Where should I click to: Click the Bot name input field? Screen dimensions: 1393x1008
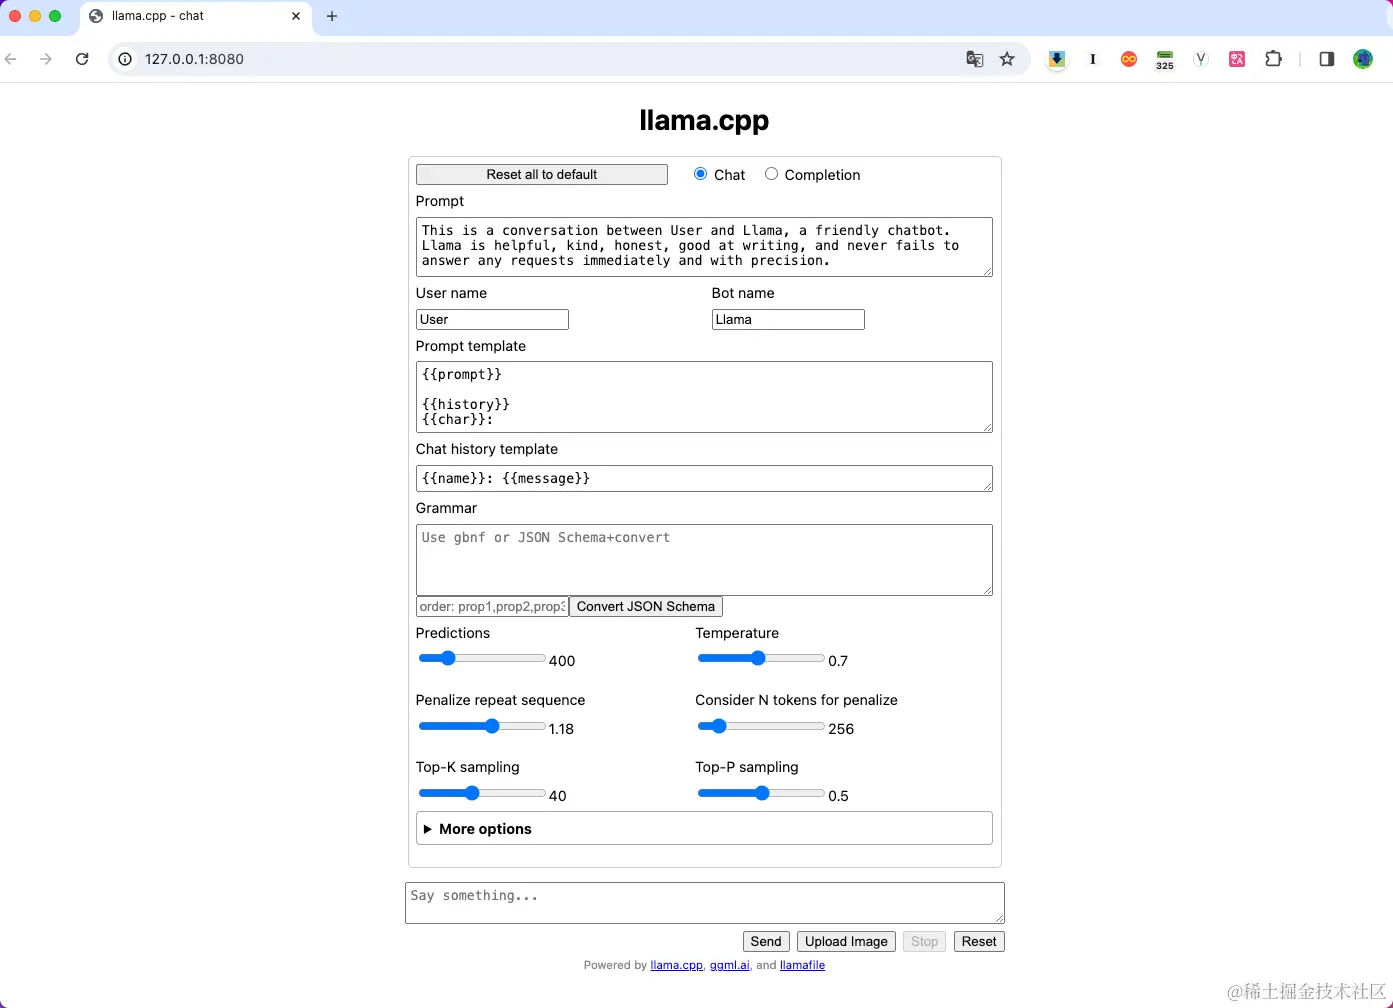pos(788,319)
